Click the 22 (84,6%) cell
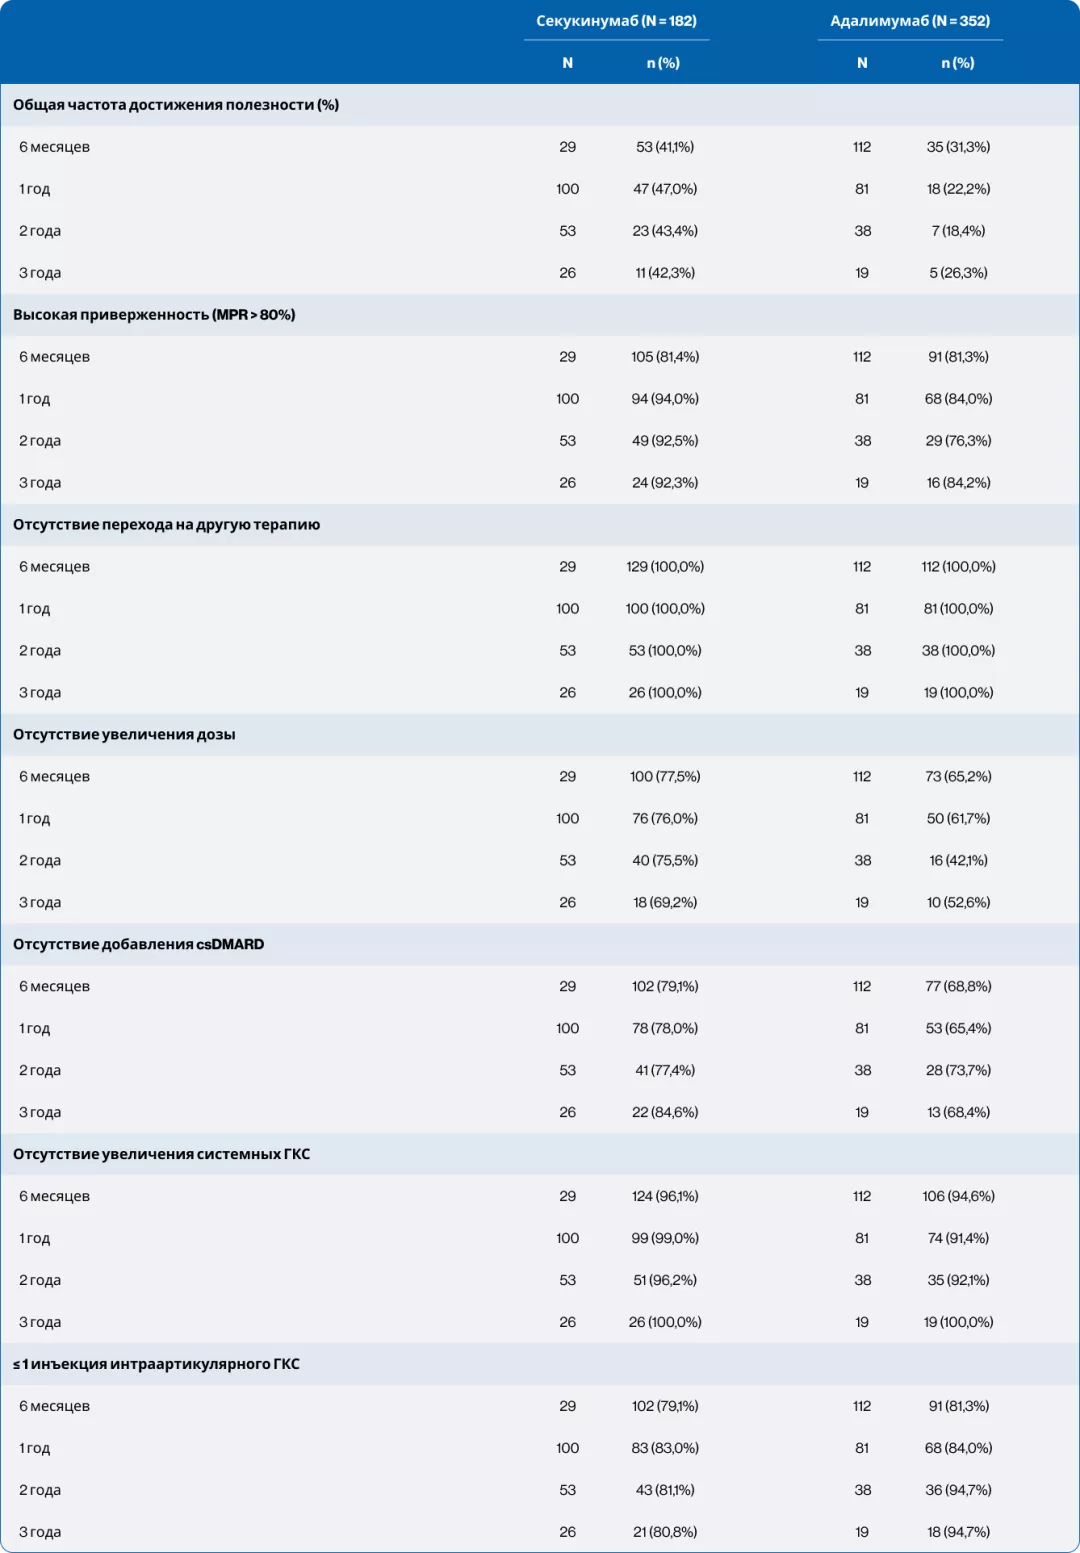 [x=665, y=1113]
